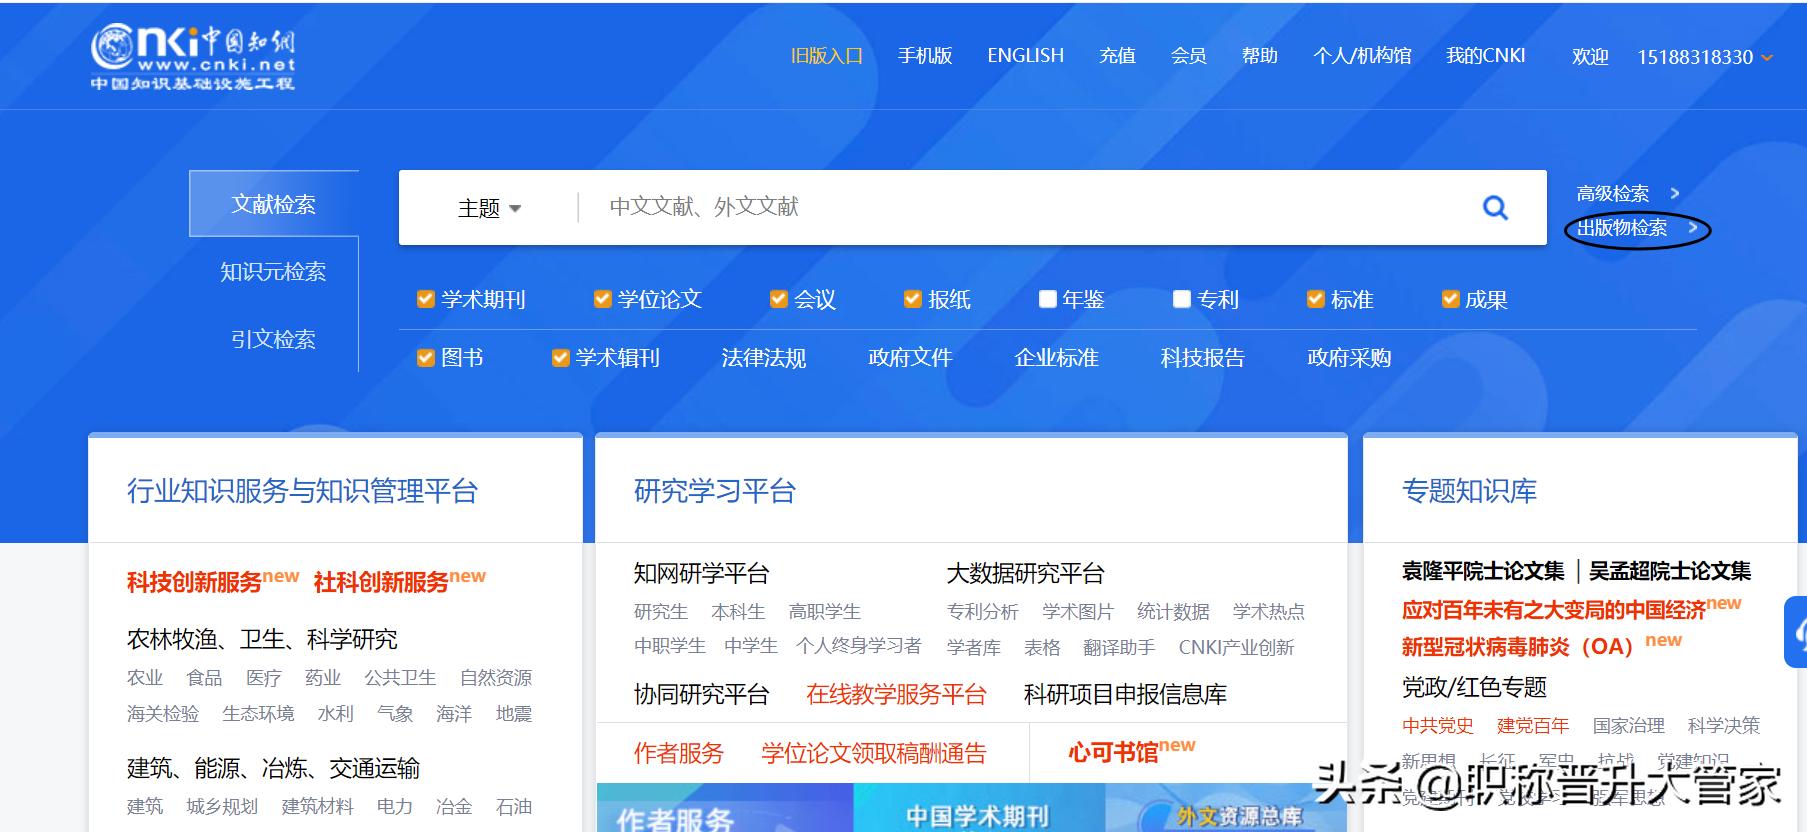Viewport: 1807px width, 832px height.
Task: Uncheck the 会议 checkbox
Action: click(x=778, y=299)
